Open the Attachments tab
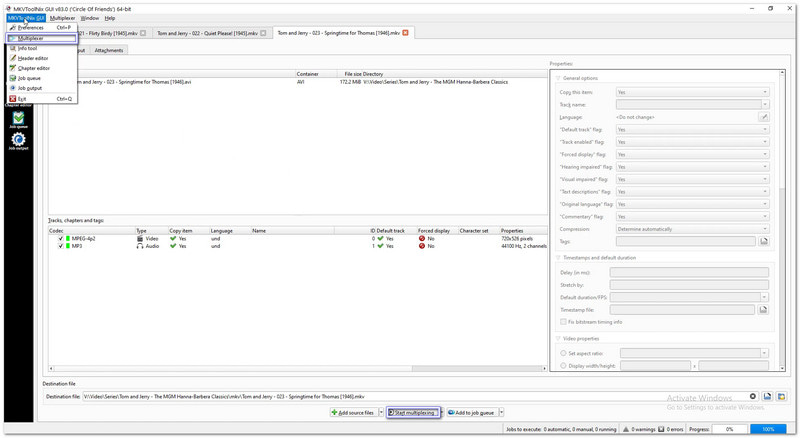 [109, 50]
